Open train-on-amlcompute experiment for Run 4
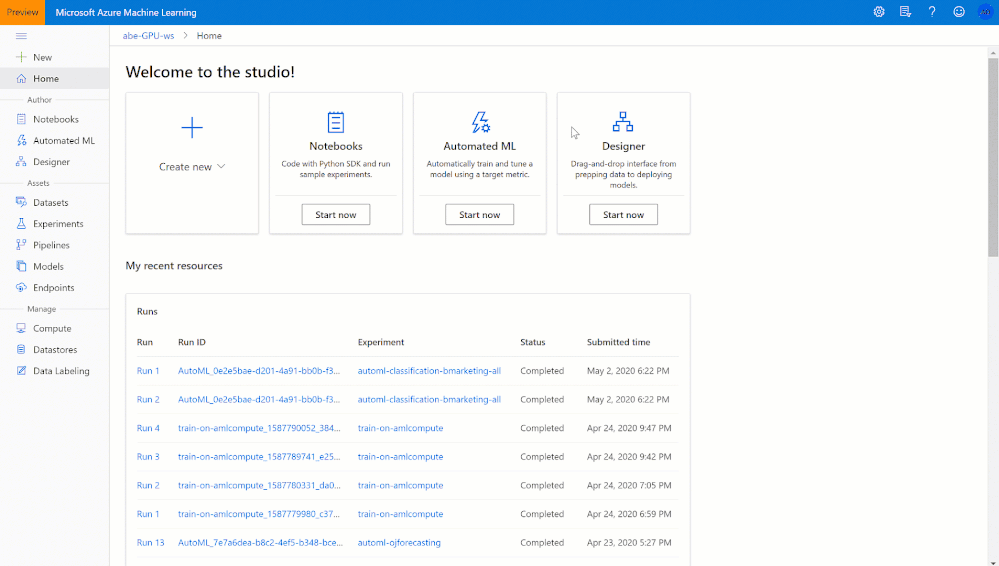 click(400, 428)
